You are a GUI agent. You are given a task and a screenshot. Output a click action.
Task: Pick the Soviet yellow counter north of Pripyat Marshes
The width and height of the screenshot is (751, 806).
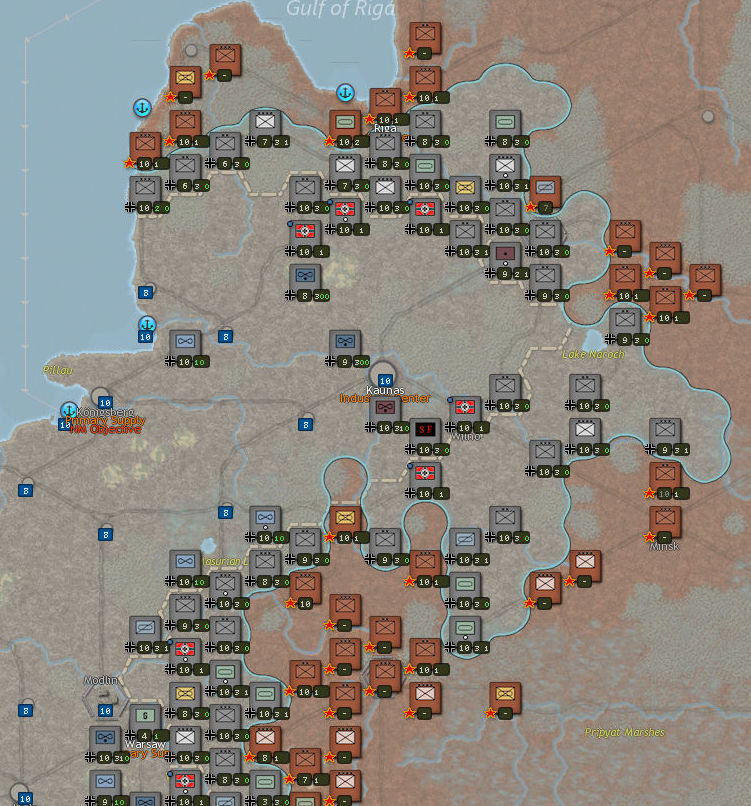(x=505, y=693)
